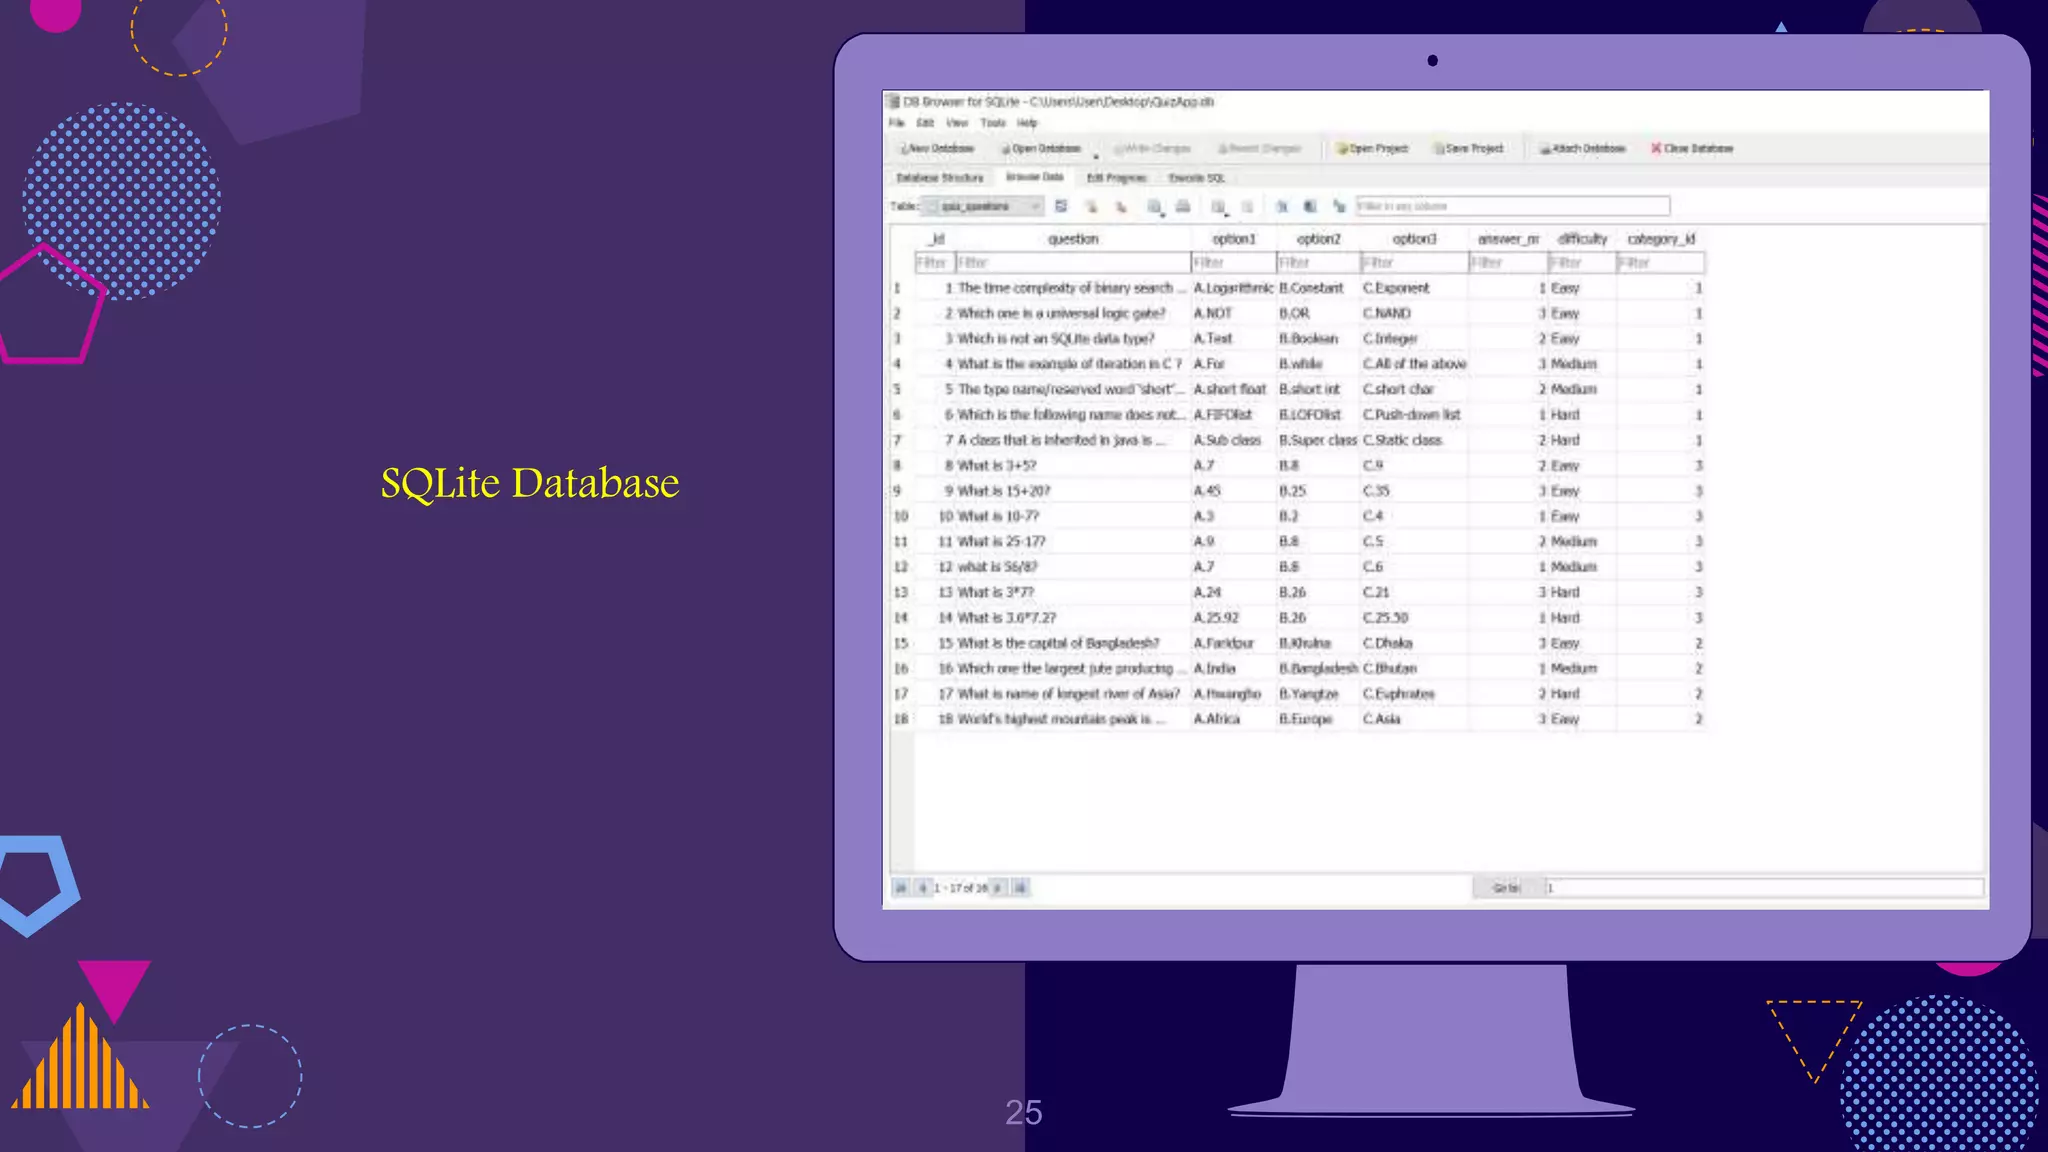Open the Tools menu

[x=993, y=123]
